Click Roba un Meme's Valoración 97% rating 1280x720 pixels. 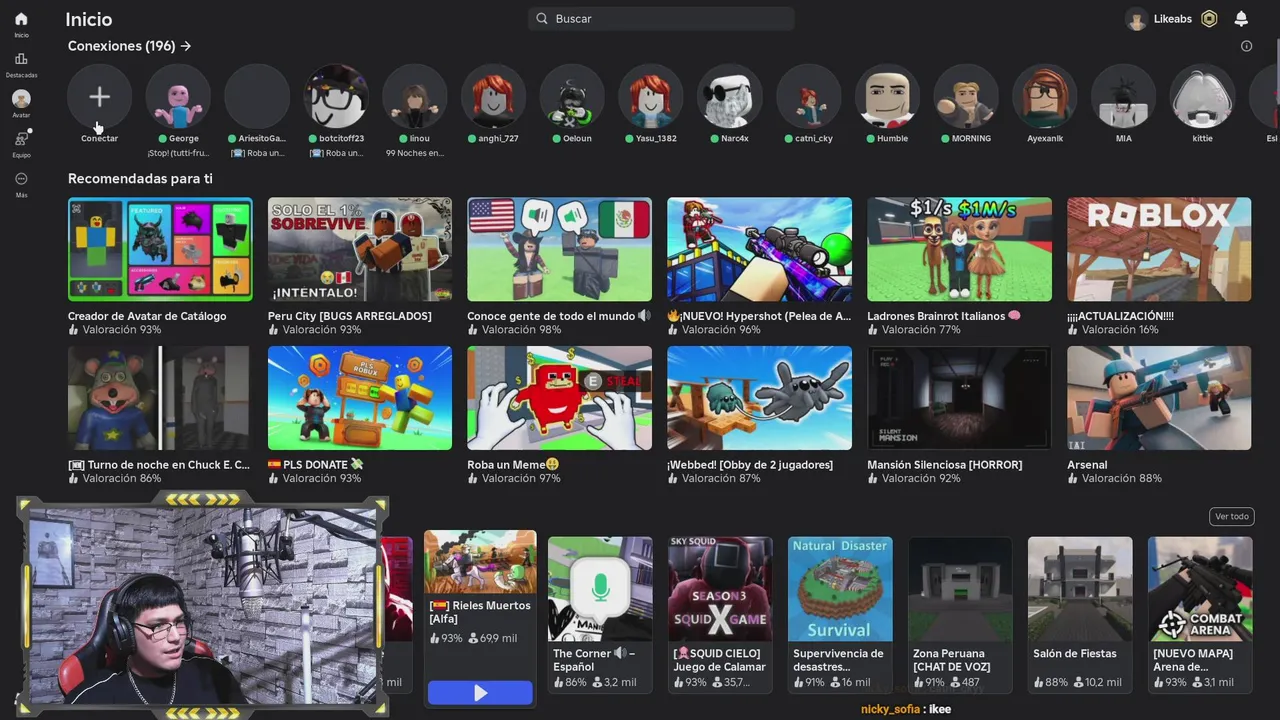pyautogui.click(x=514, y=478)
